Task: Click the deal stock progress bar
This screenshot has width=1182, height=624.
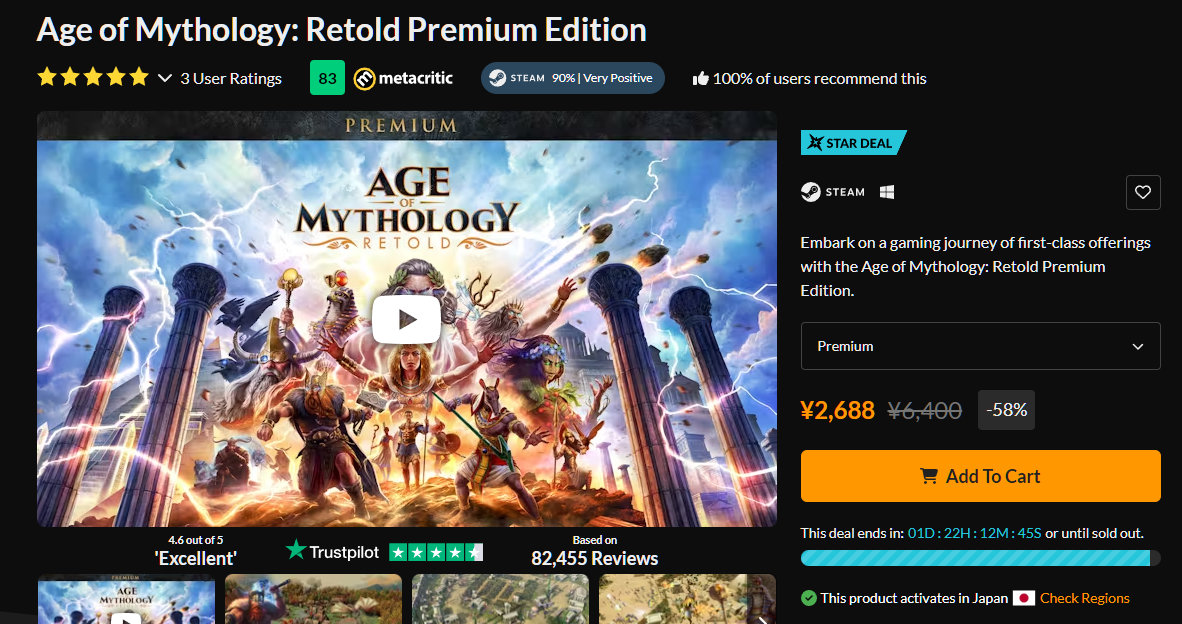Action: point(980,558)
